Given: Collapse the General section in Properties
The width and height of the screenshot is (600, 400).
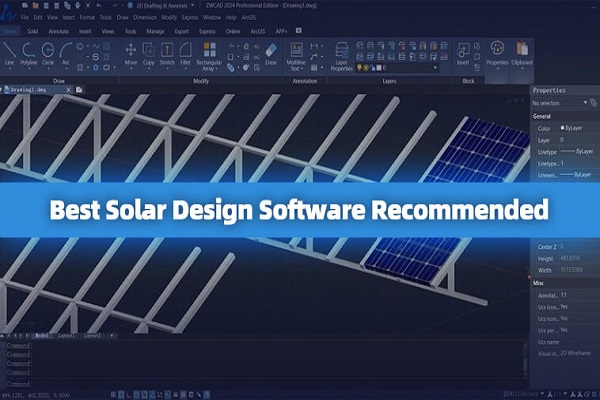Looking at the screenshot, I should pos(541,116).
